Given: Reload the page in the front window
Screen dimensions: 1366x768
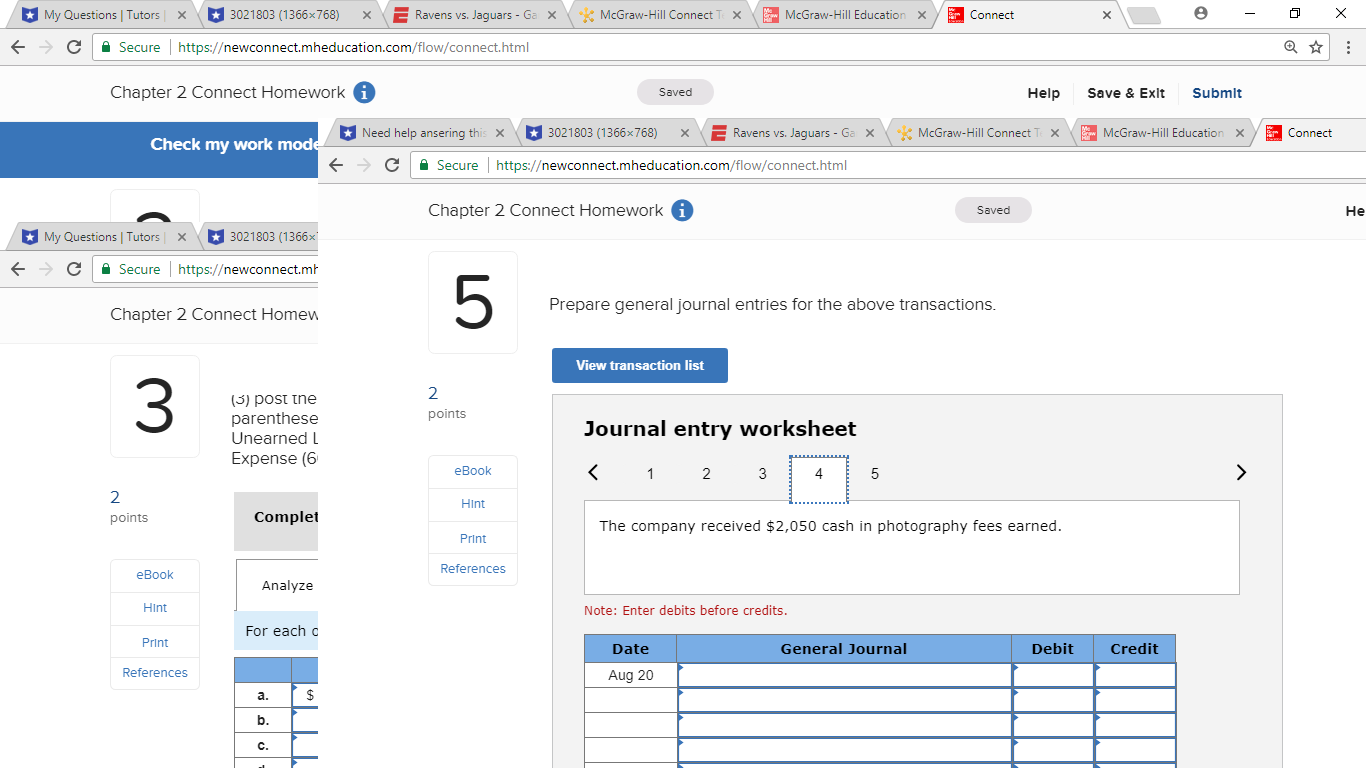Looking at the screenshot, I should 392,165.
